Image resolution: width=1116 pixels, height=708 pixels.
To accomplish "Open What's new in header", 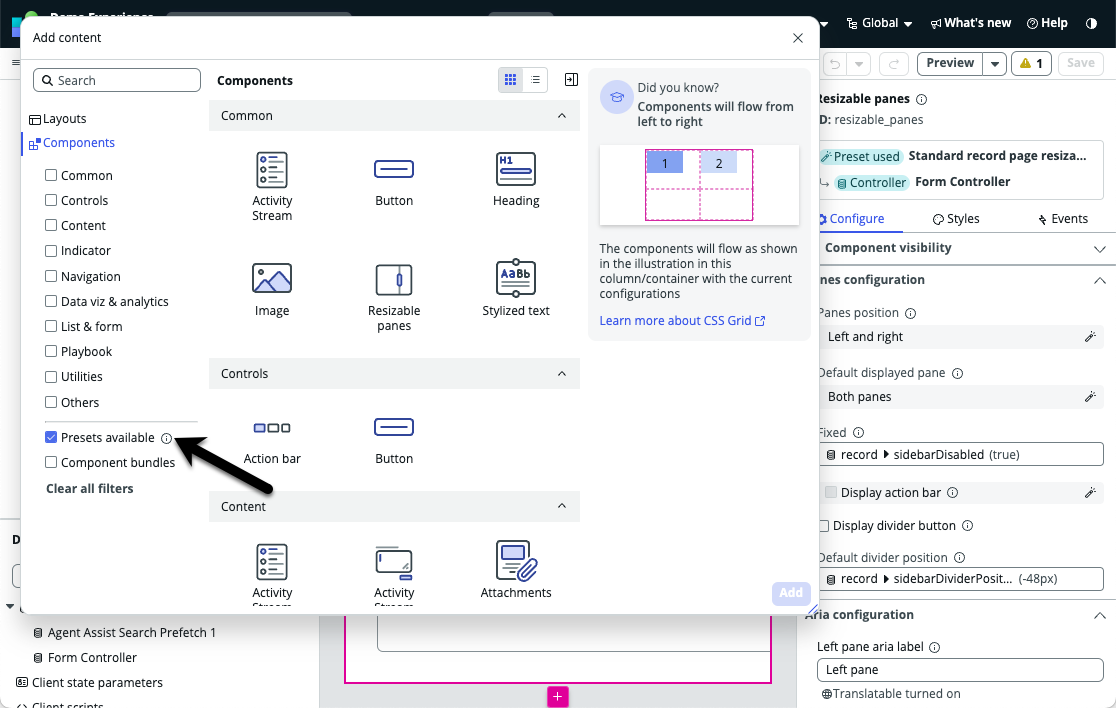I will 970,23.
